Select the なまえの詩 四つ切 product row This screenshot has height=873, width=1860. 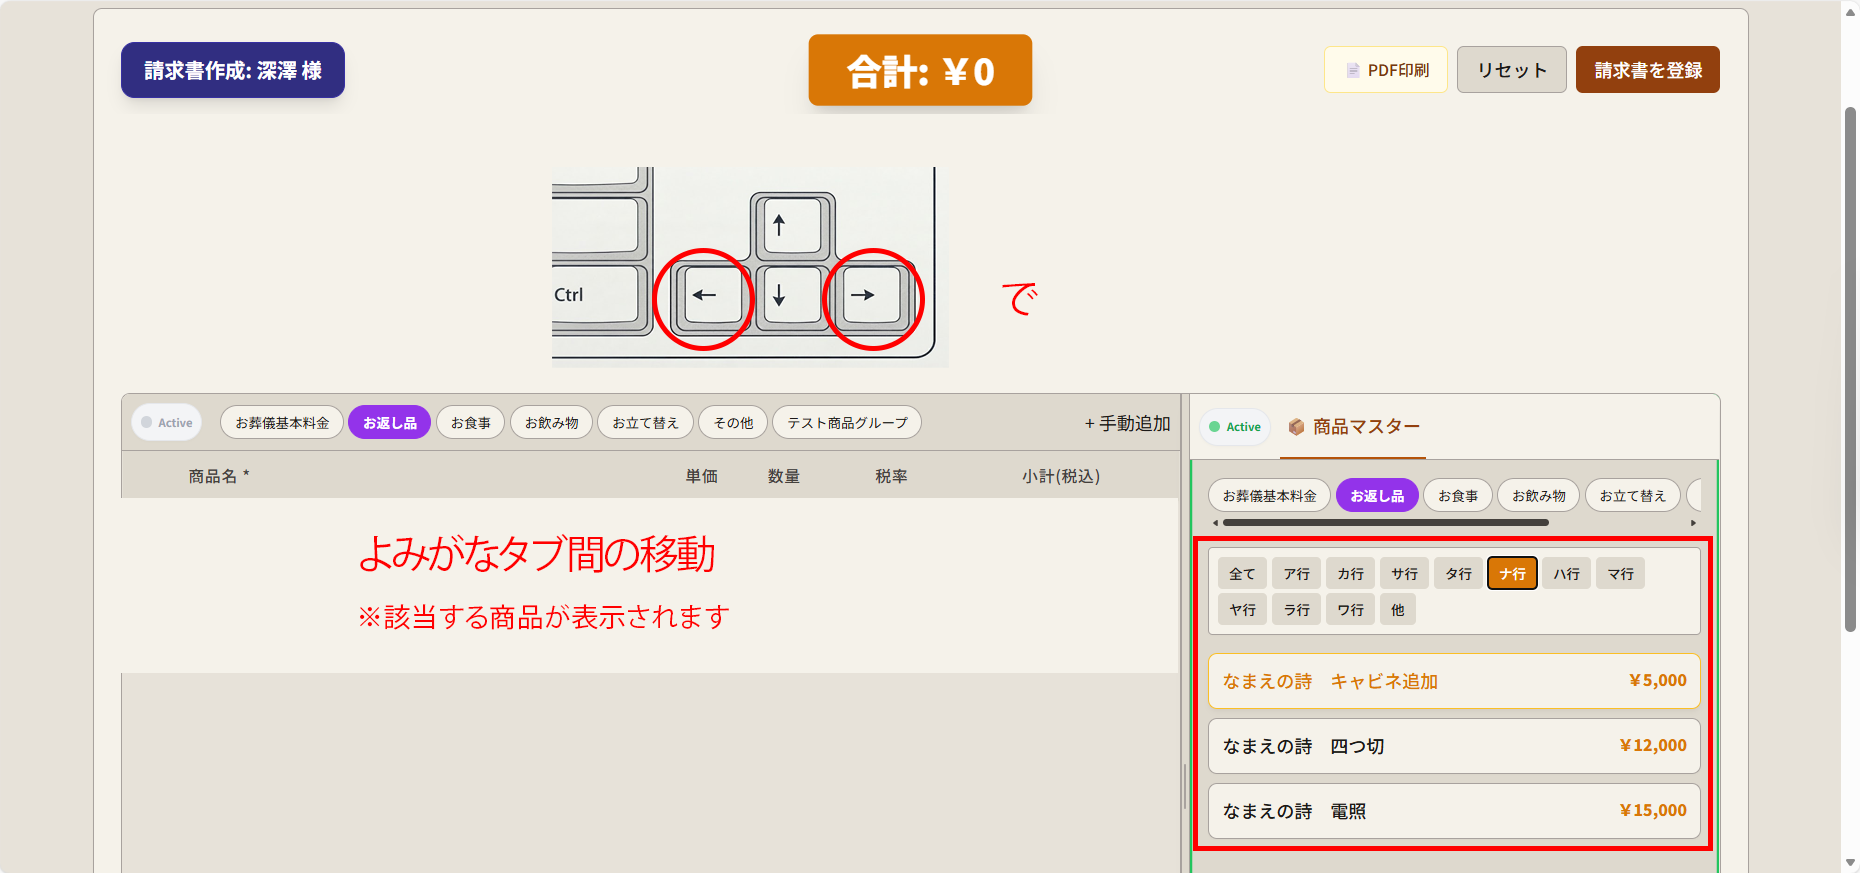coord(1454,746)
